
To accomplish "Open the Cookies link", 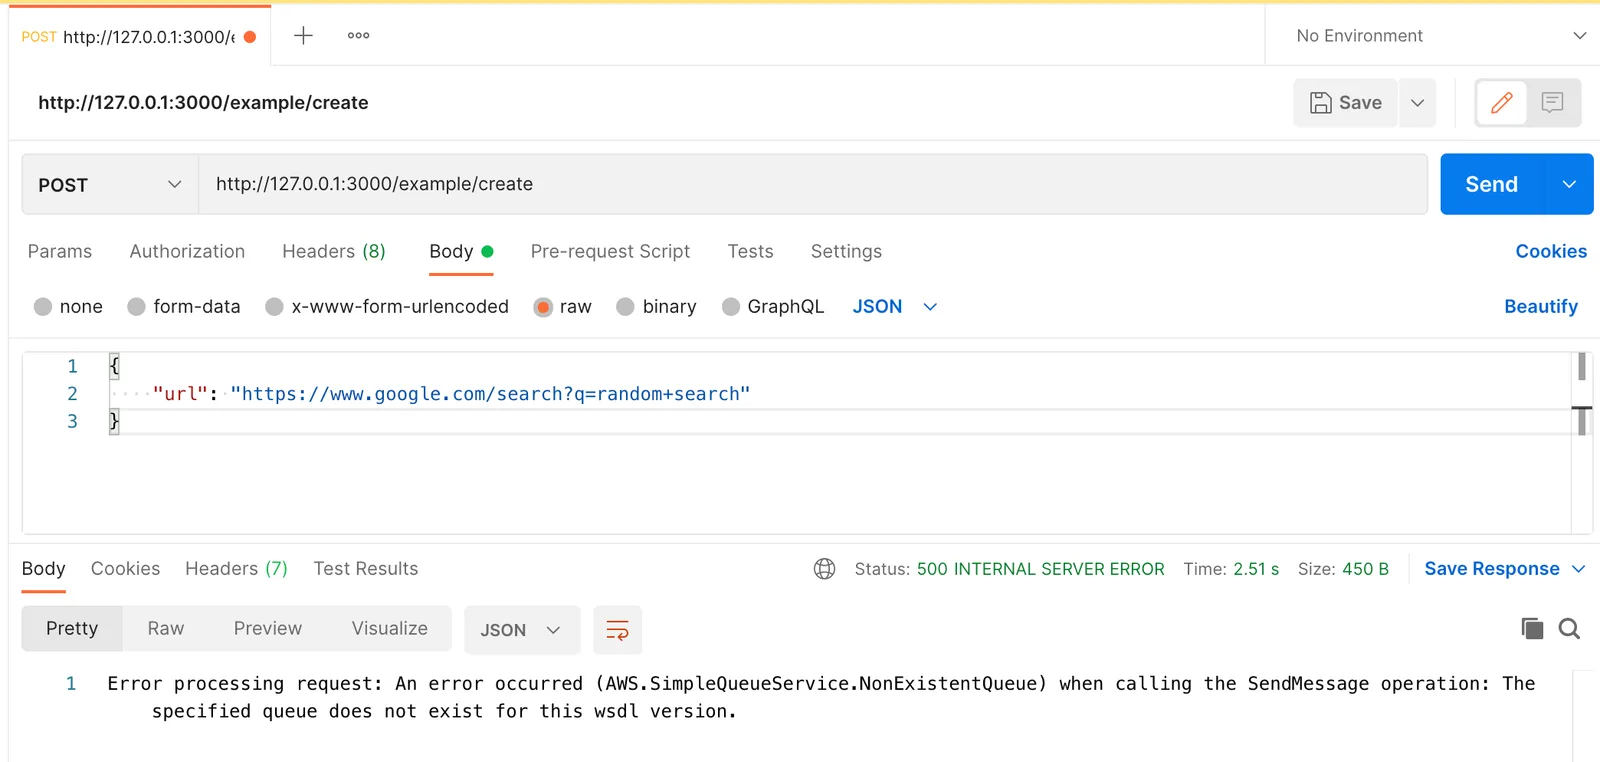I will click(1551, 252).
